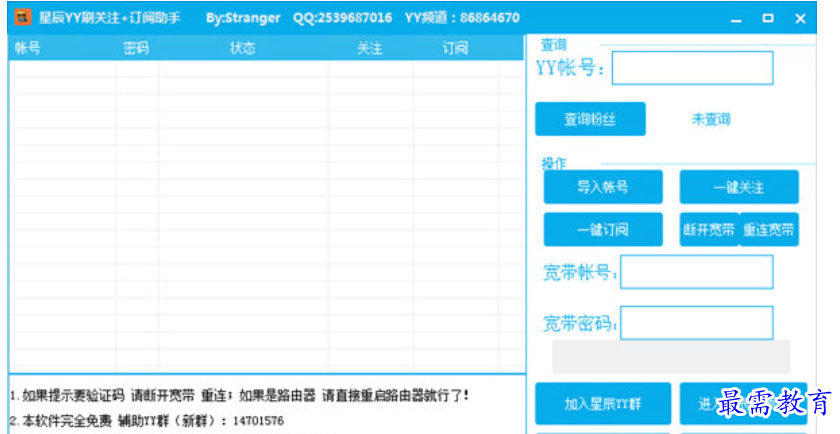Click the 关注 column header
Screen dimensions: 840x434
[x=370, y=48]
